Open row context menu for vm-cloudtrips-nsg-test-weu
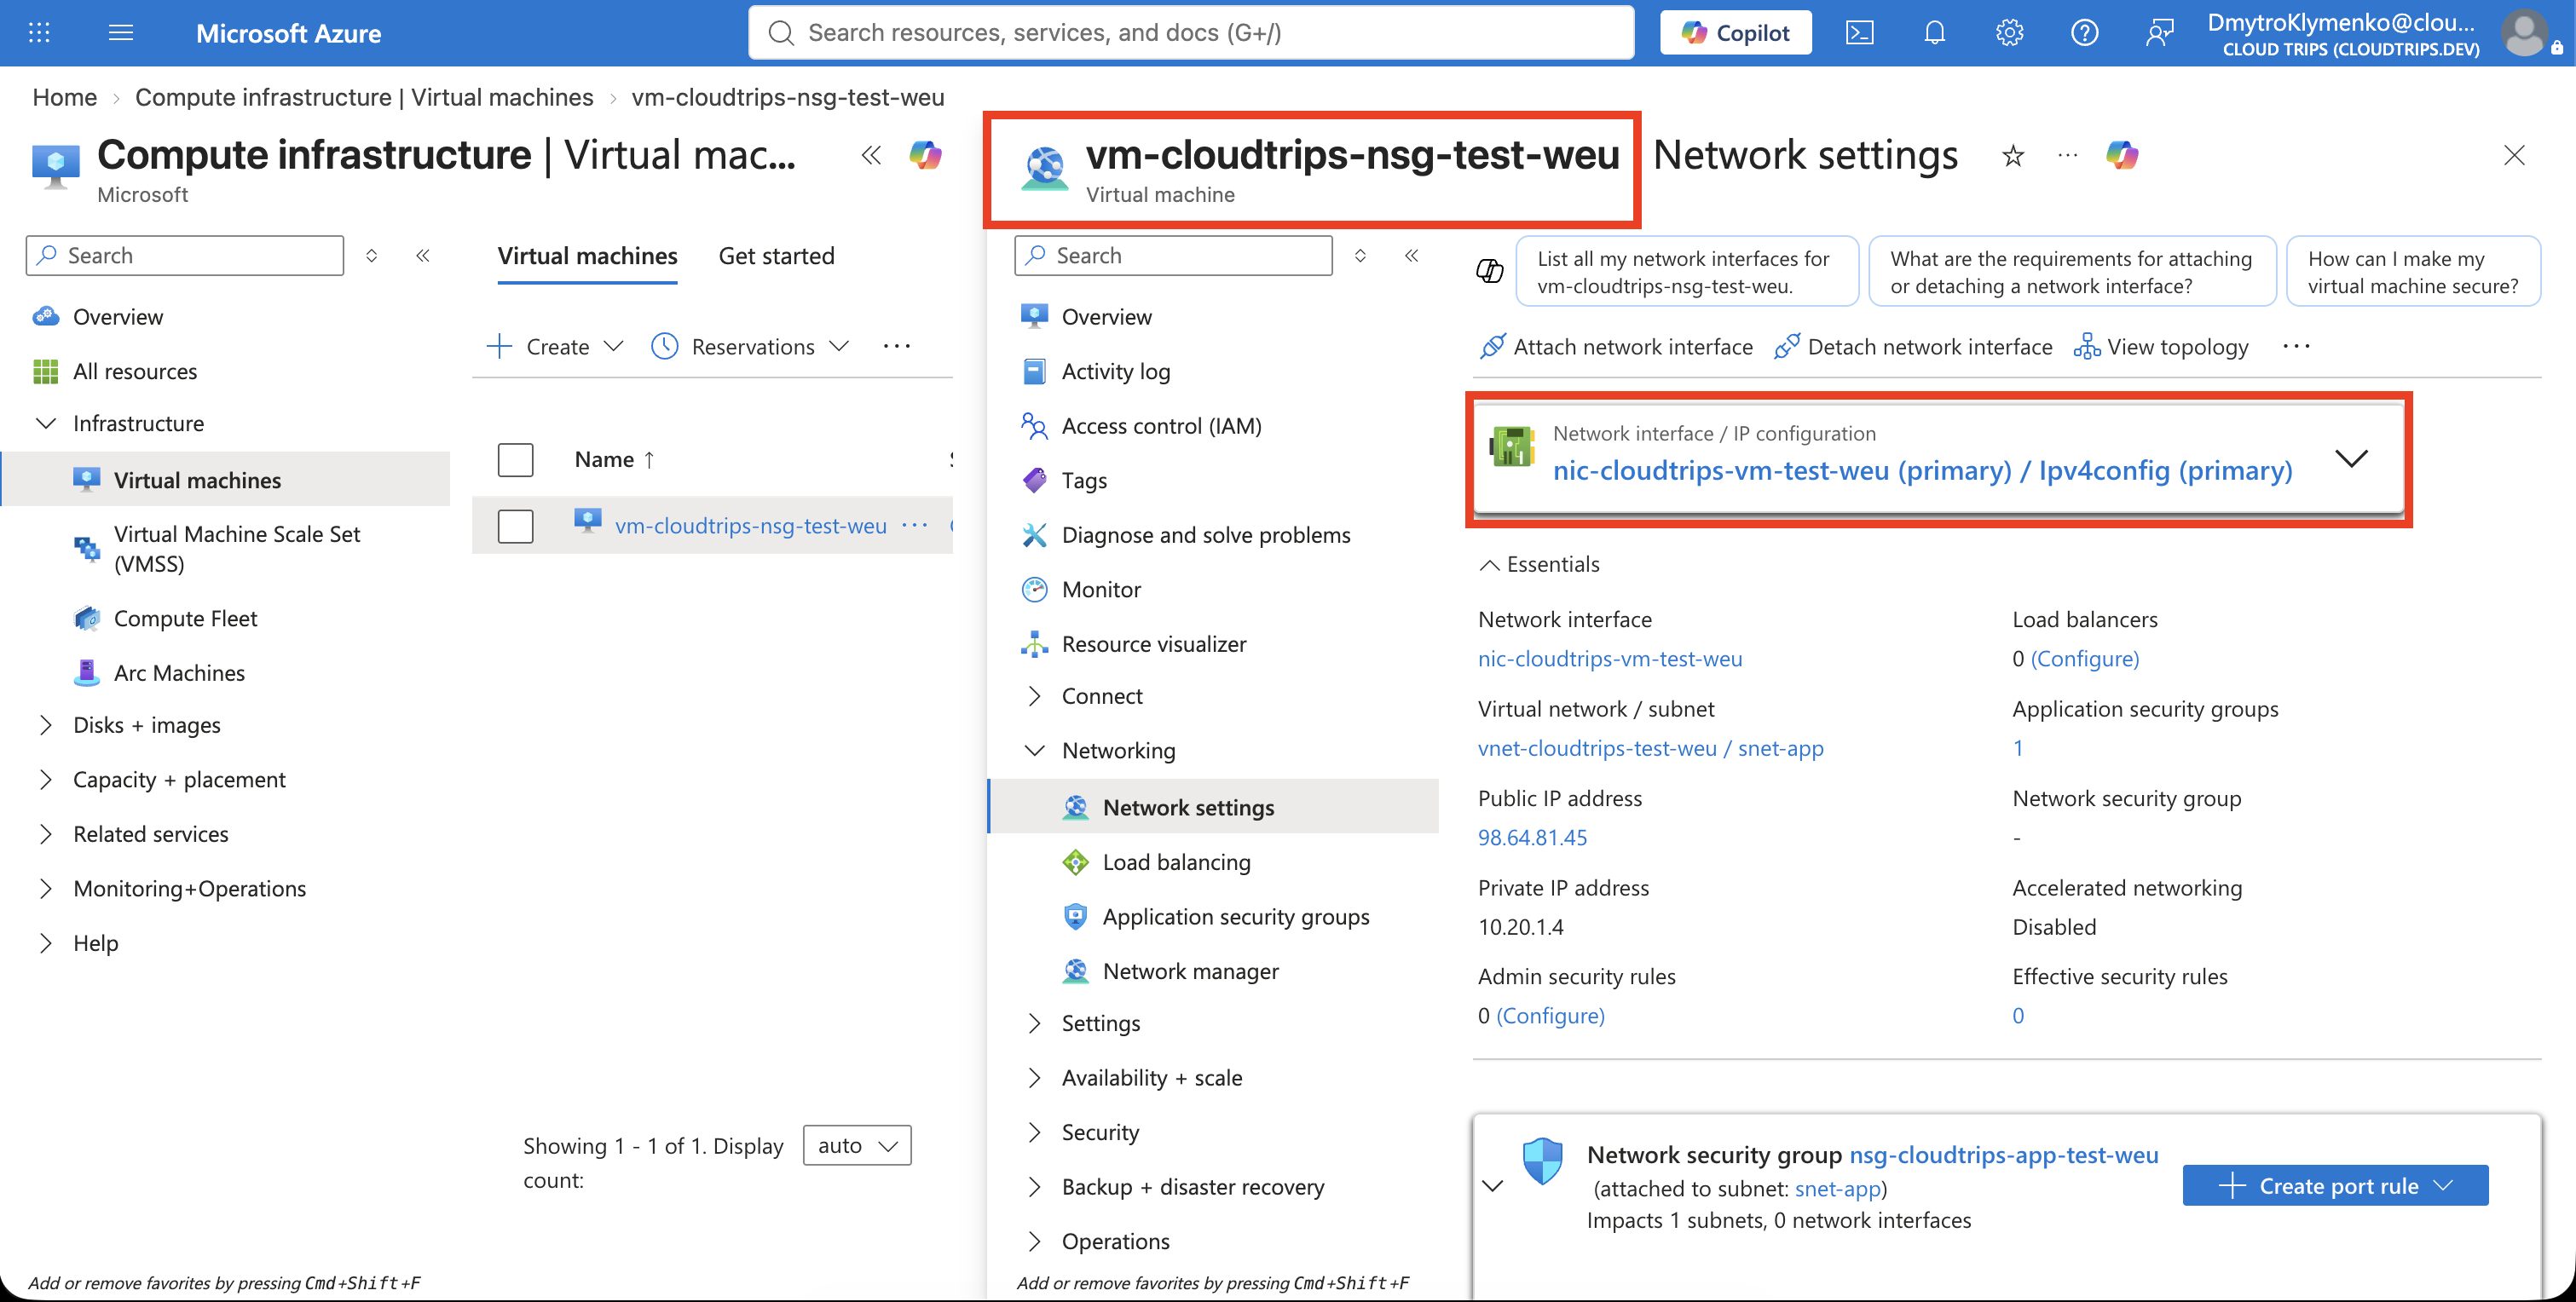 (914, 525)
